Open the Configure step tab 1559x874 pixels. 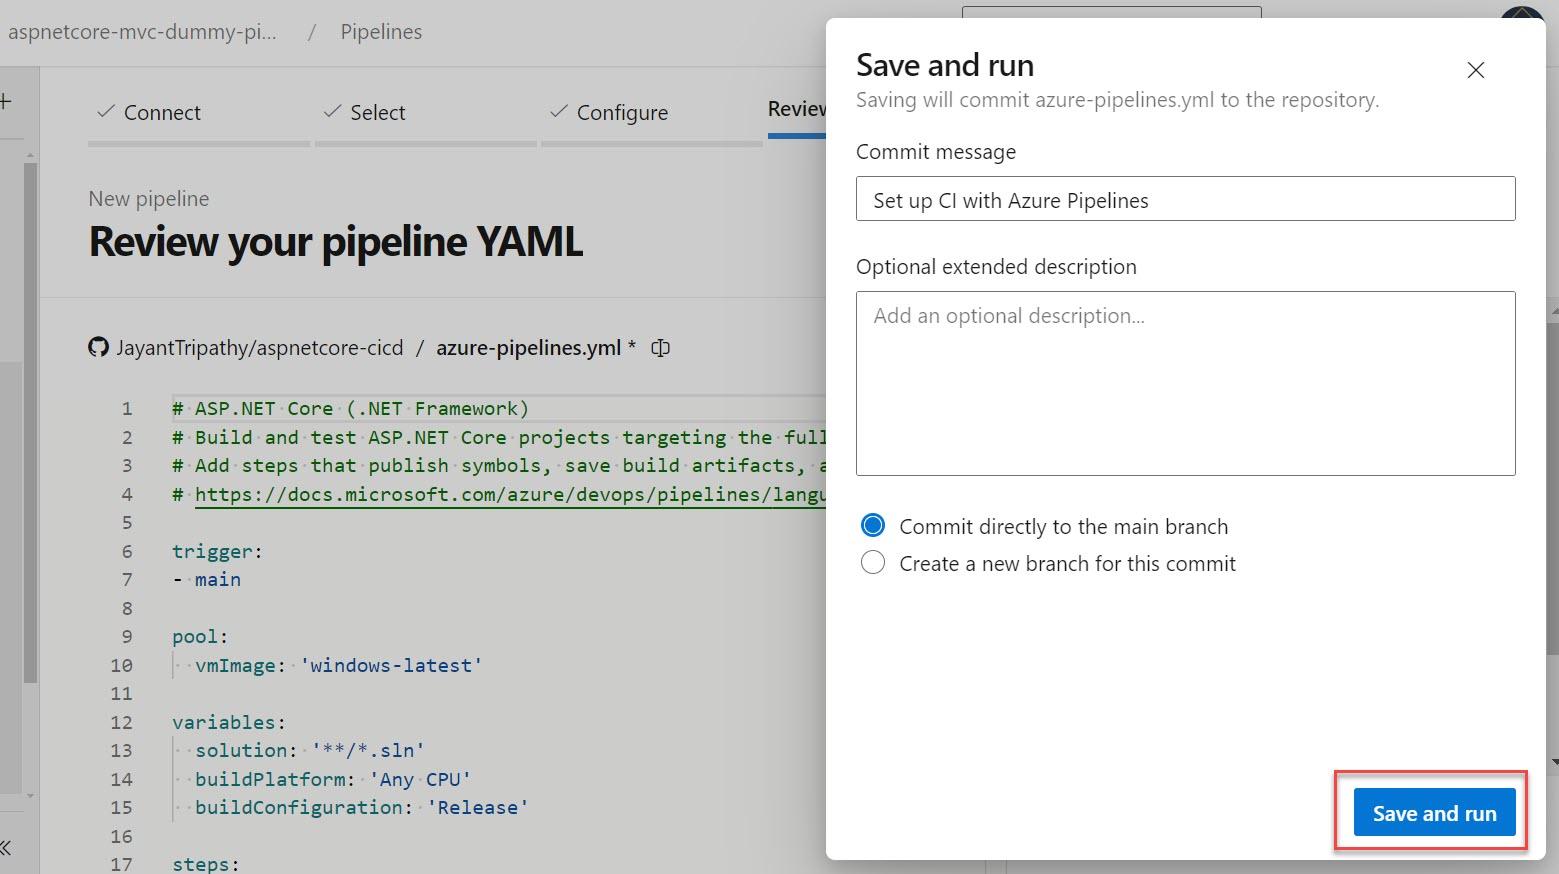click(x=621, y=113)
